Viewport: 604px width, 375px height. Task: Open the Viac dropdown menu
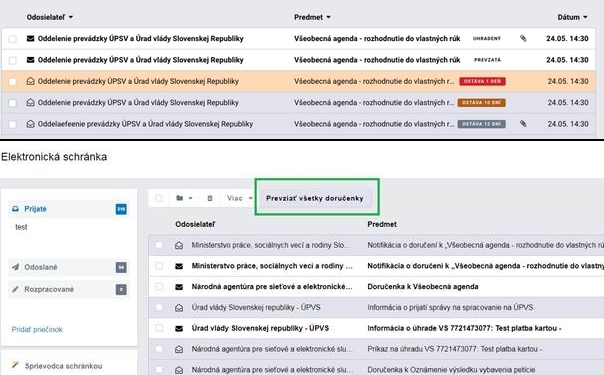click(240, 198)
